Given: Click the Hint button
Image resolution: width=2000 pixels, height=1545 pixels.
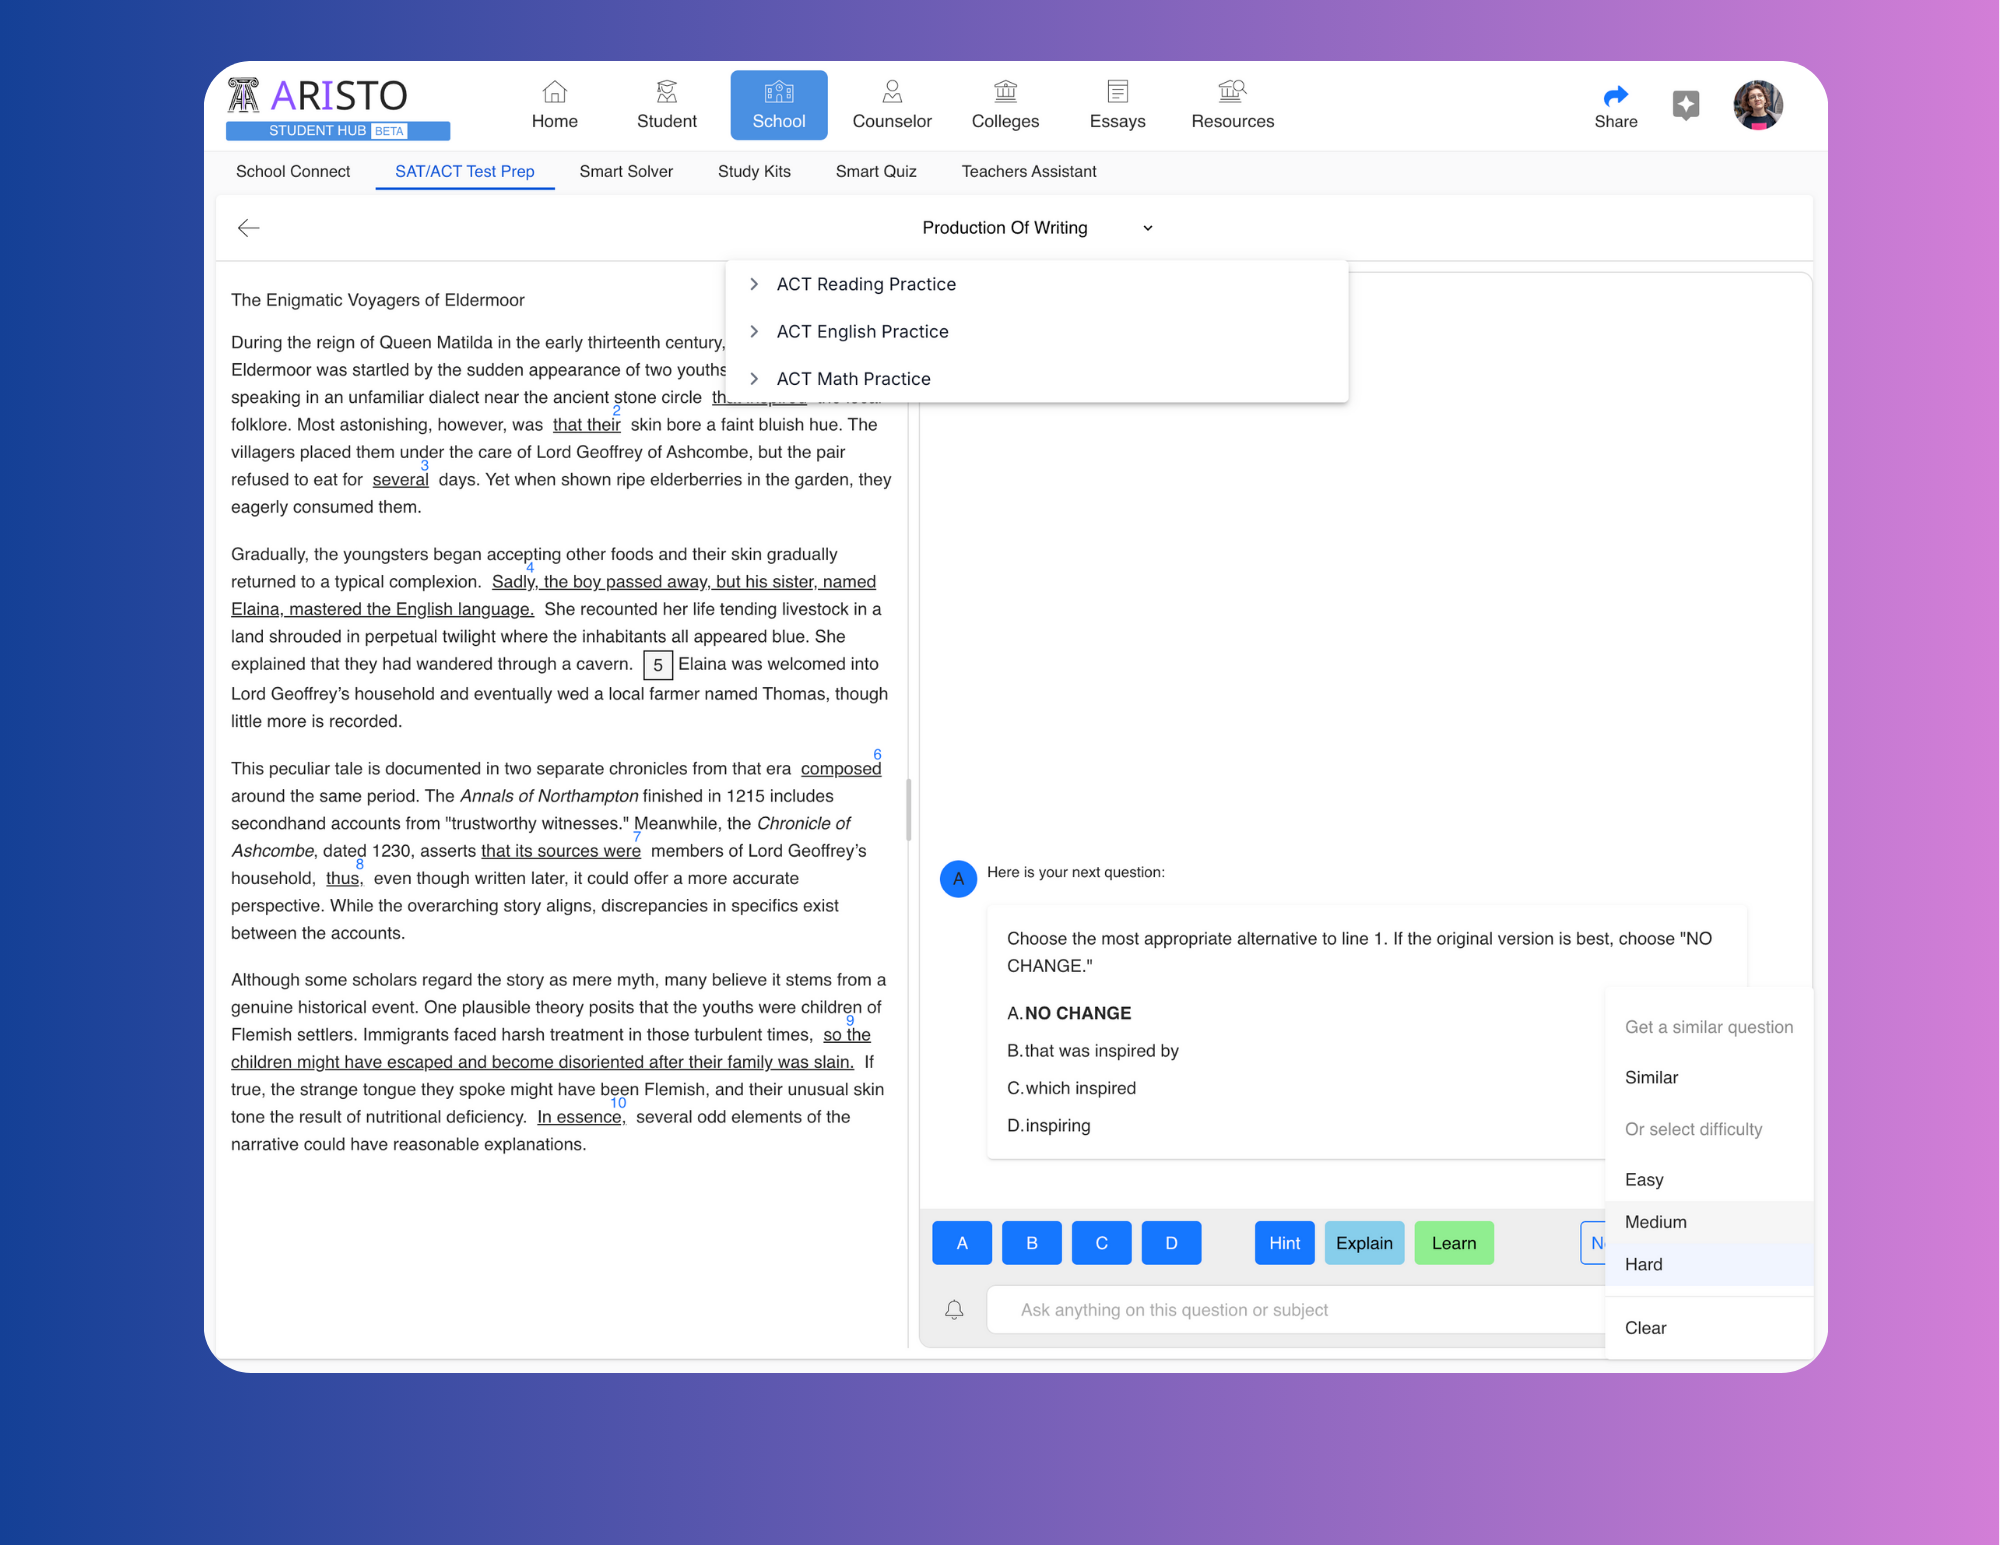Looking at the screenshot, I should coord(1284,1243).
